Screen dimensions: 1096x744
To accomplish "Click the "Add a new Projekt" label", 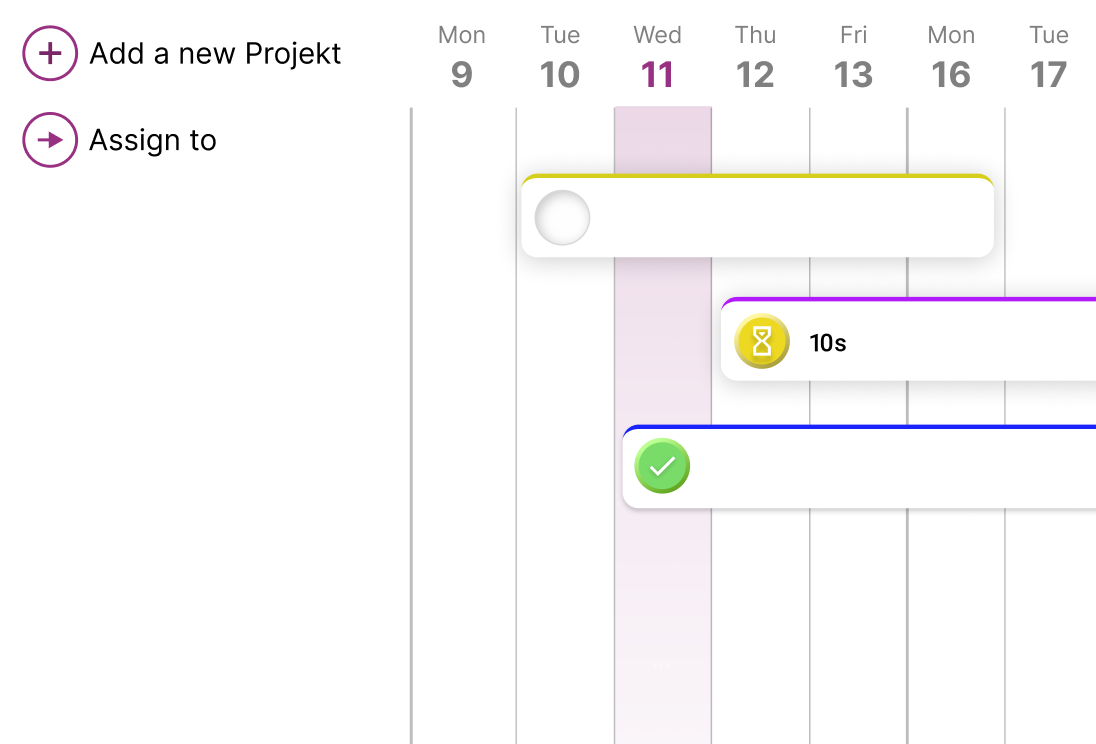I will [215, 53].
